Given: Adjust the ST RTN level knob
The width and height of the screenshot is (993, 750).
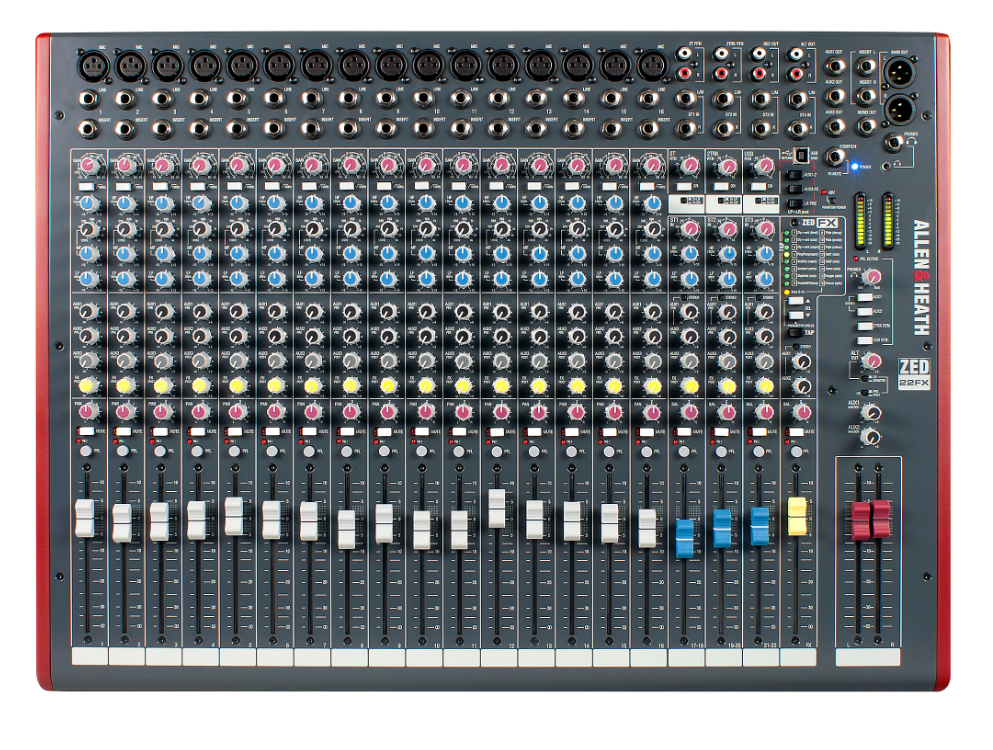Looking at the screenshot, I should [x=689, y=167].
